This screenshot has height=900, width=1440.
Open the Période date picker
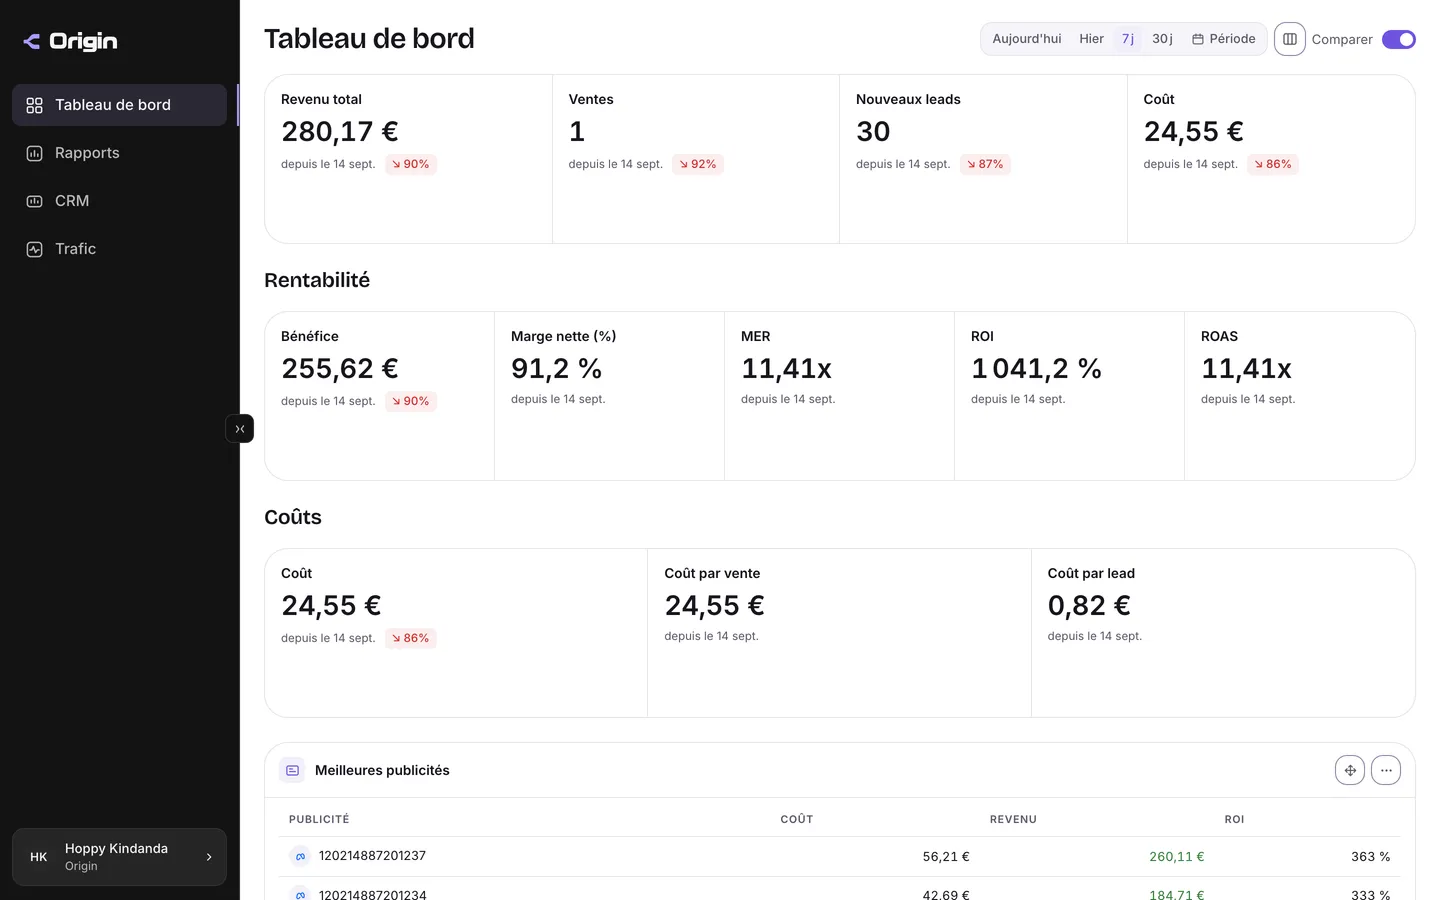(1224, 39)
